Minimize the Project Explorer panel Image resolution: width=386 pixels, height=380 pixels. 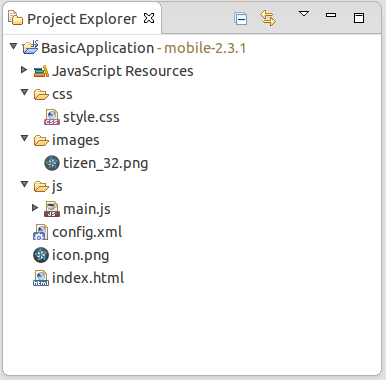[x=331, y=15]
